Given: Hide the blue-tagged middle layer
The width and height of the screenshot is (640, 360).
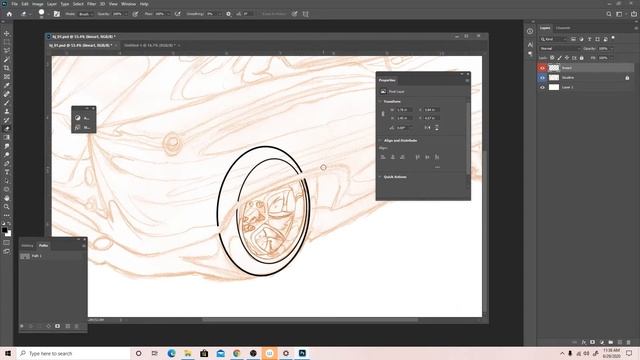Looking at the screenshot, I should point(542,78).
